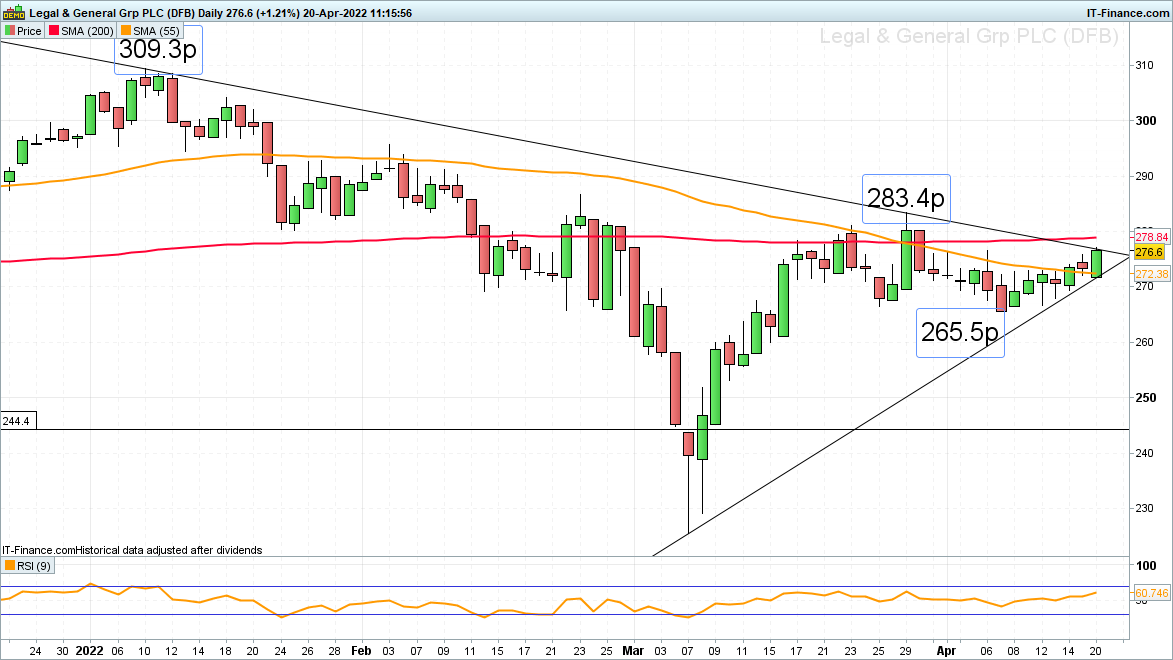This screenshot has width=1173, height=660.
Task: Click the orange SMA (55) legend swatch
Action: 126,31
